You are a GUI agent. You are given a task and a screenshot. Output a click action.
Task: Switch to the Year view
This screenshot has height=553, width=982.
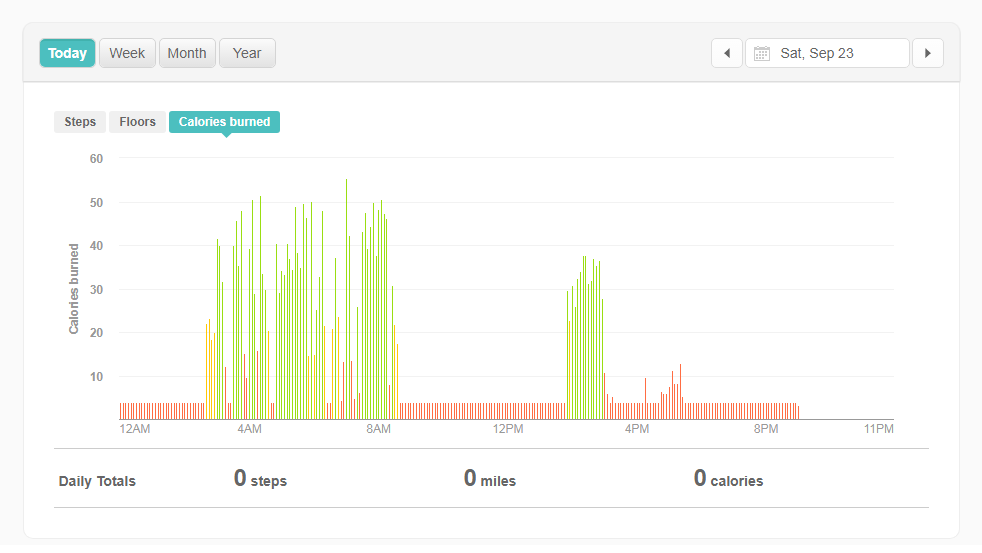click(247, 53)
